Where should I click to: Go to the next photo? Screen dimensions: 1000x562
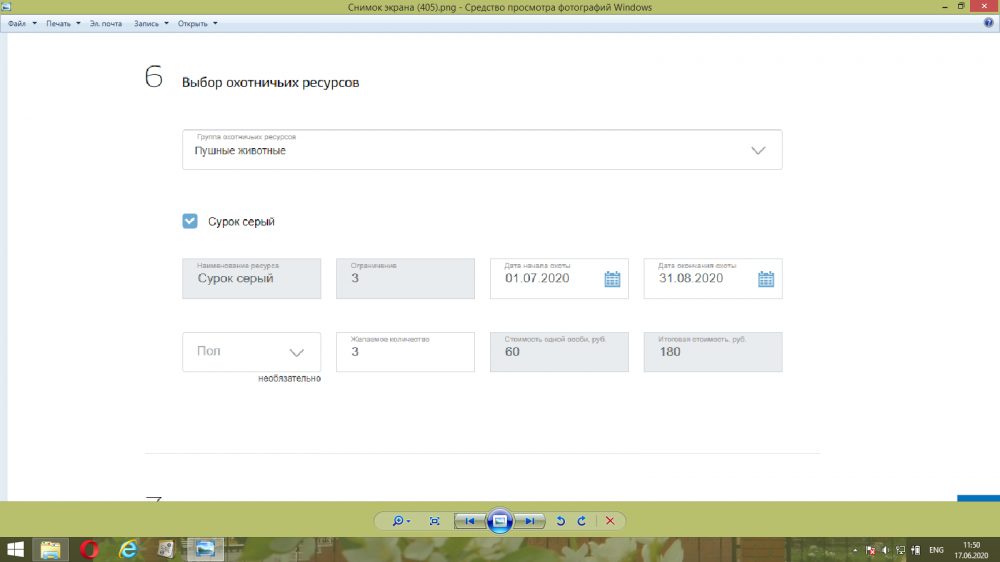tap(532, 521)
